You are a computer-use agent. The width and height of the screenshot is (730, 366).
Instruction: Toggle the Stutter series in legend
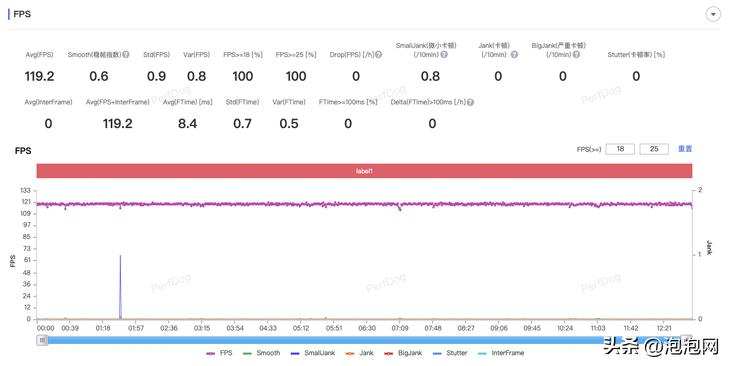click(450, 353)
